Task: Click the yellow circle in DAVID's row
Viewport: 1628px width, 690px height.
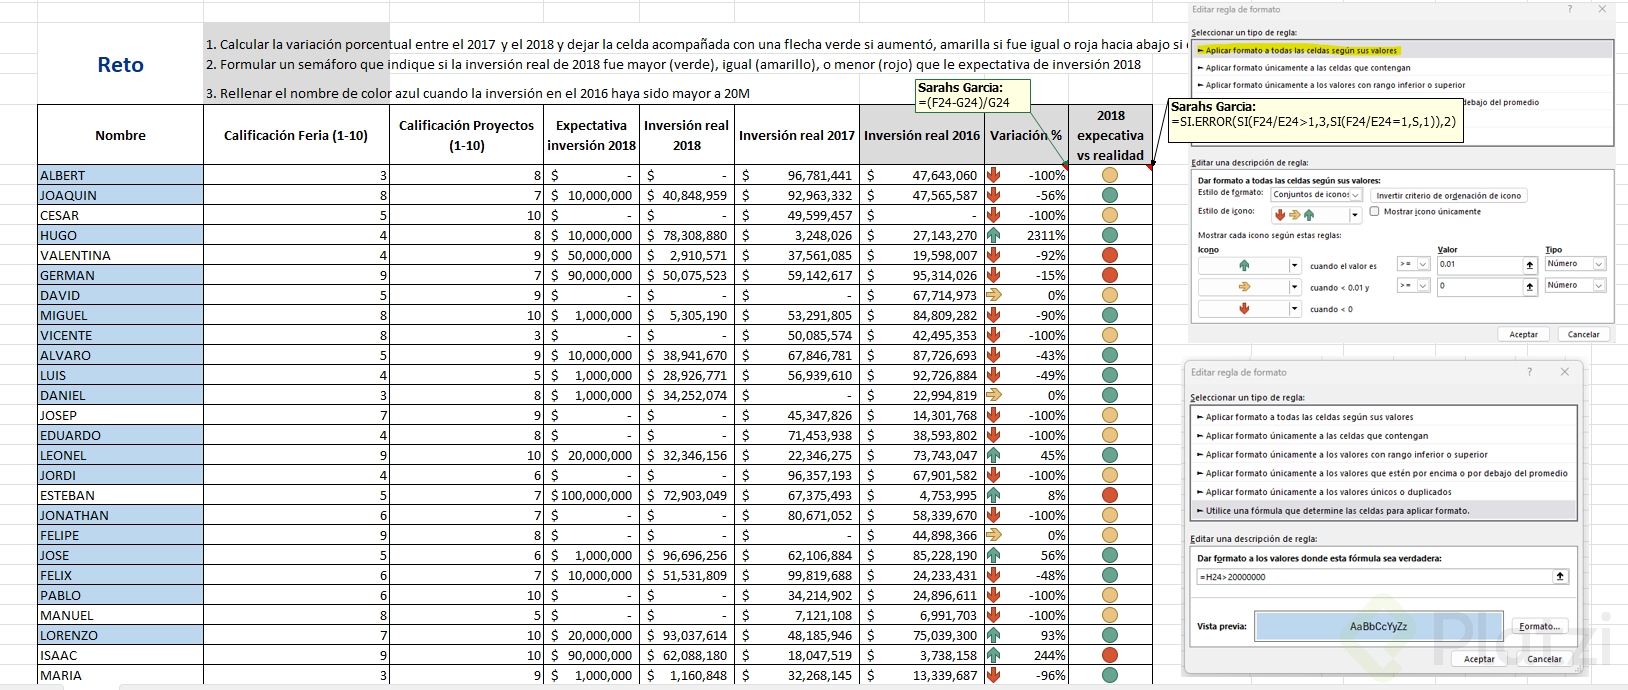Action: pyautogui.click(x=1109, y=295)
